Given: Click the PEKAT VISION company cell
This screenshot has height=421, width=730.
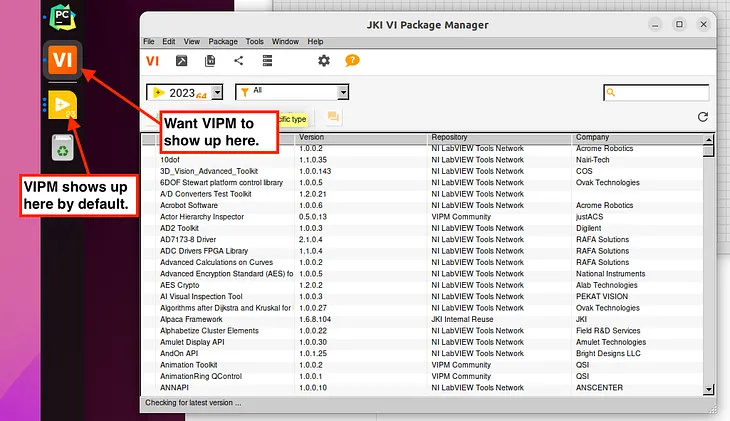Looking at the screenshot, I should click(x=602, y=297).
